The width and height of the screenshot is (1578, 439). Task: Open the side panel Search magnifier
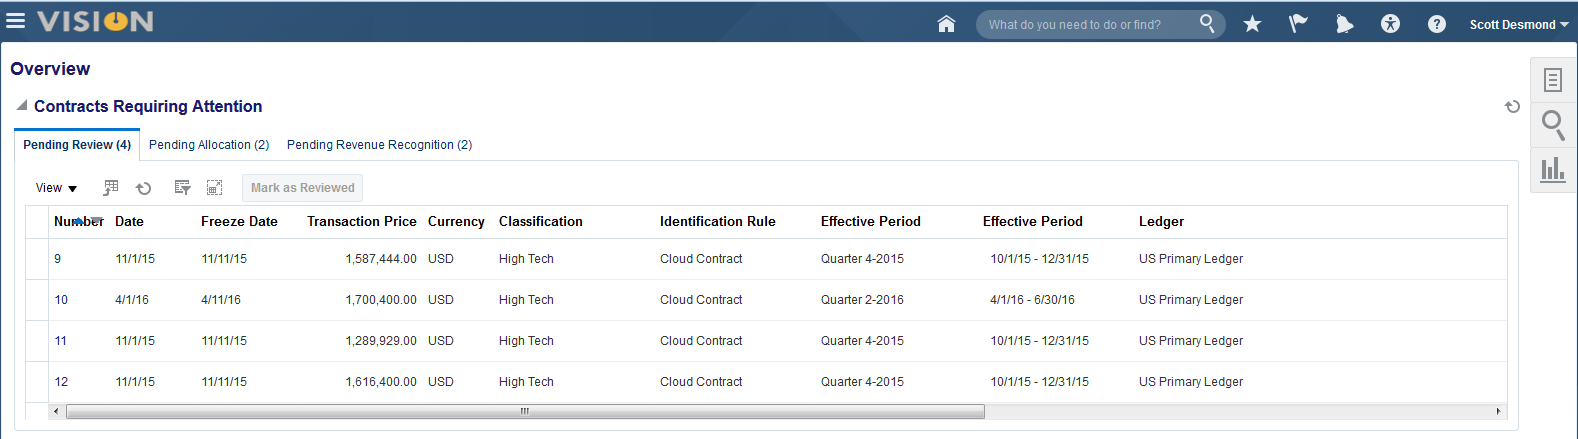pyautogui.click(x=1553, y=124)
